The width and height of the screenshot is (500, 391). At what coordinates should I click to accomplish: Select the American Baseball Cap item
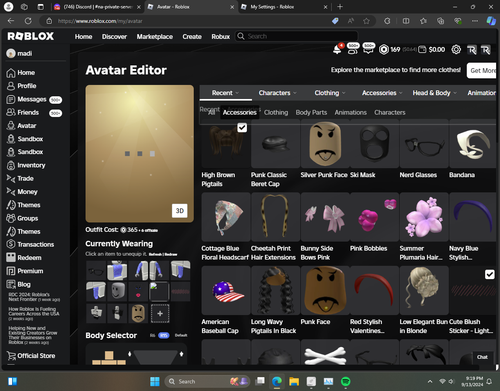click(x=226, y=291)
